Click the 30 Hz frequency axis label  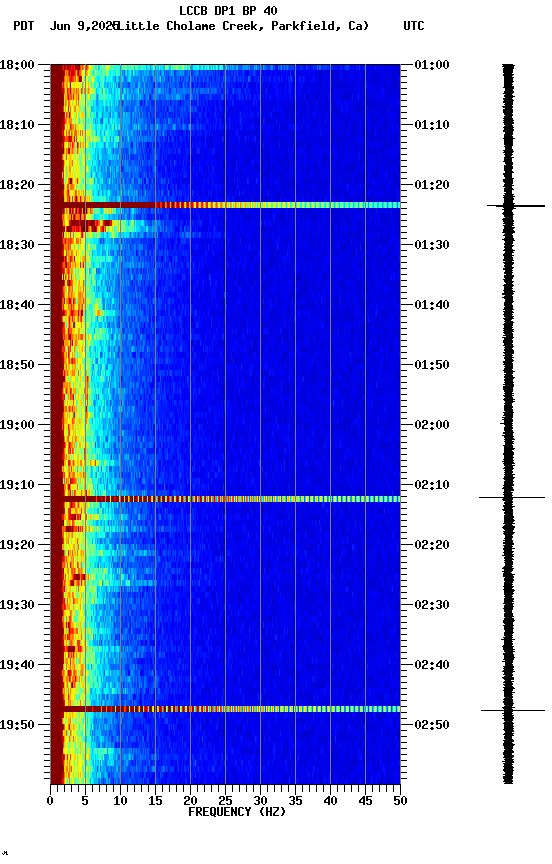(260, 801)
